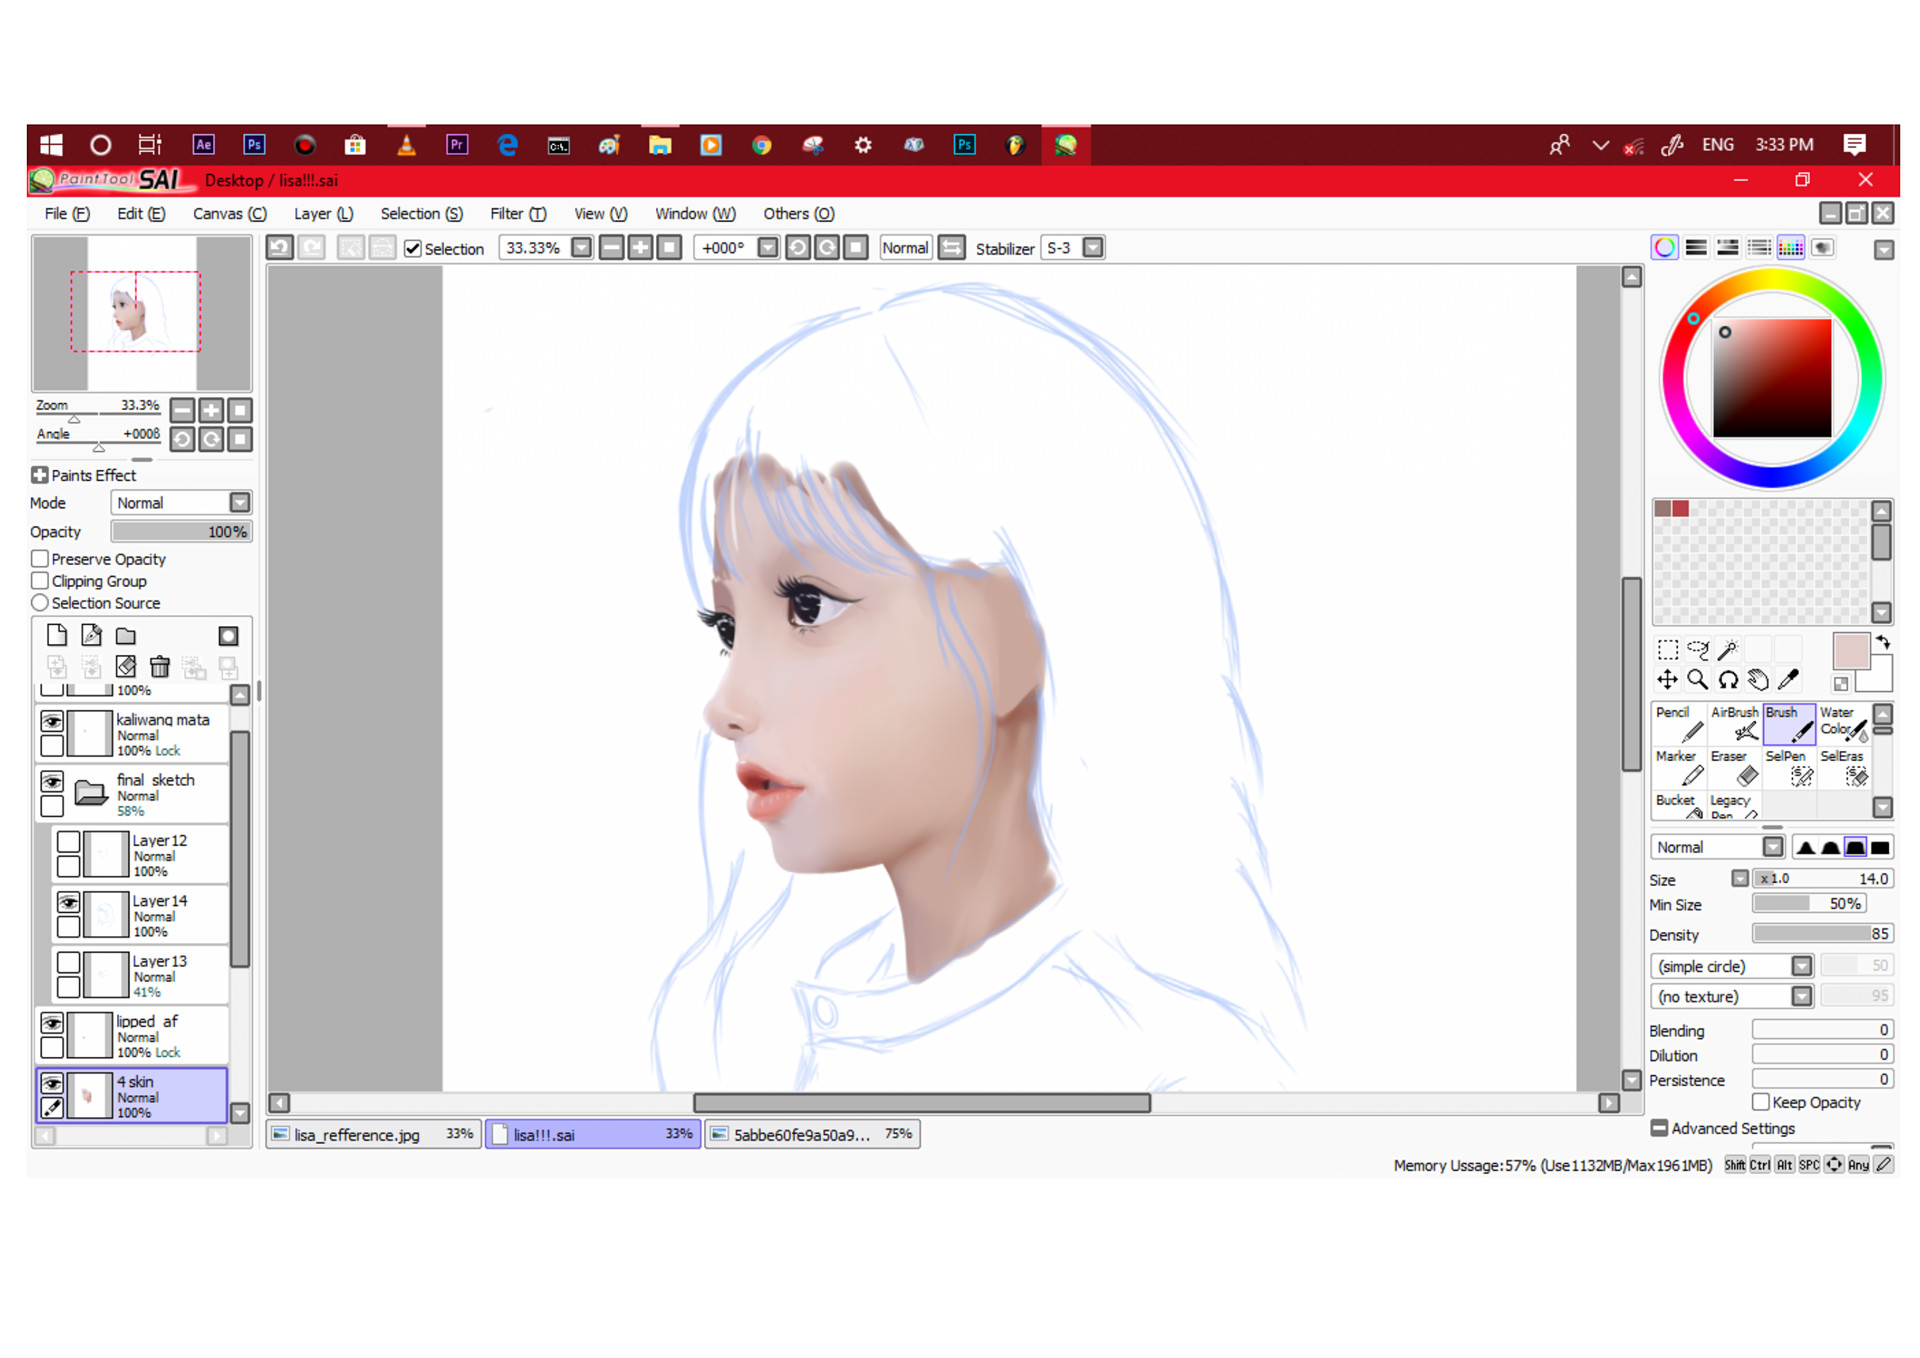Select the Eyedropper tool

point(1790,680)
